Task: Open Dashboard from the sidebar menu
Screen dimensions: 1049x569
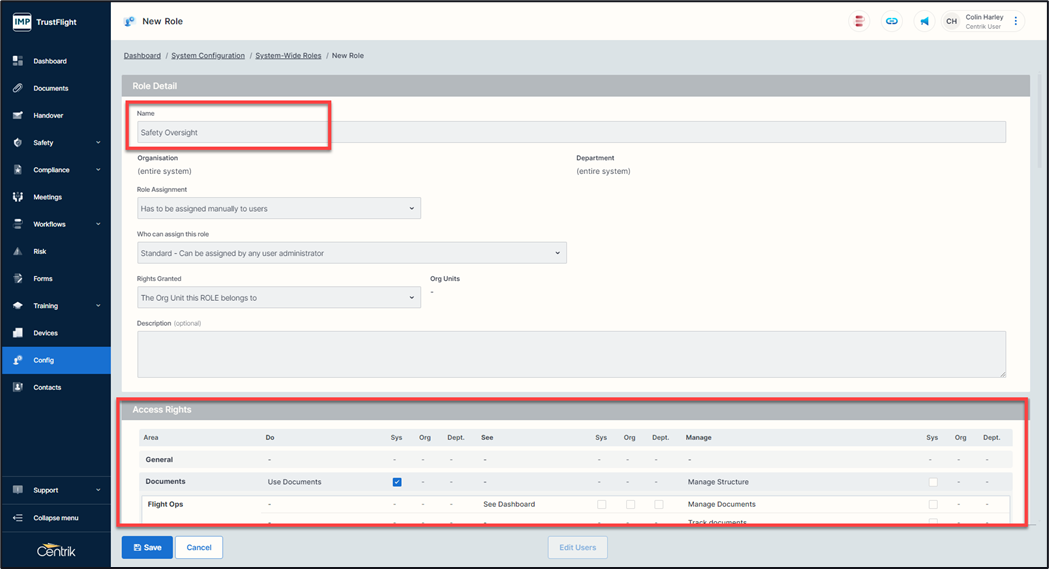Action: pyautogui.click(x=50, y=61)
